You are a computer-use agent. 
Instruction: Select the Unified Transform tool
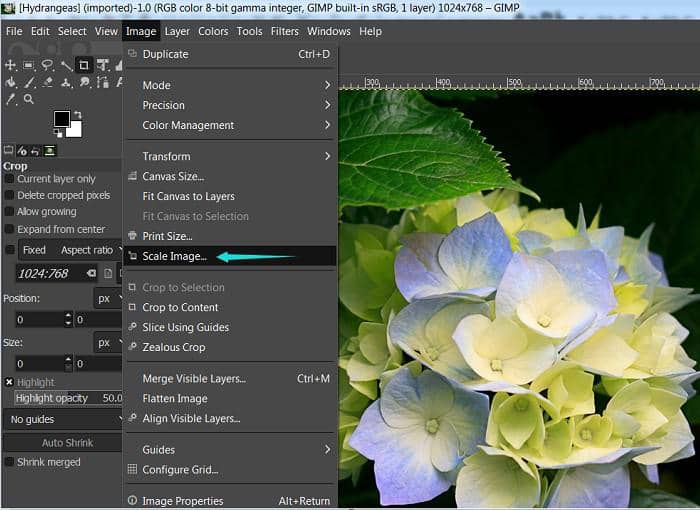(x=103, y=66)
